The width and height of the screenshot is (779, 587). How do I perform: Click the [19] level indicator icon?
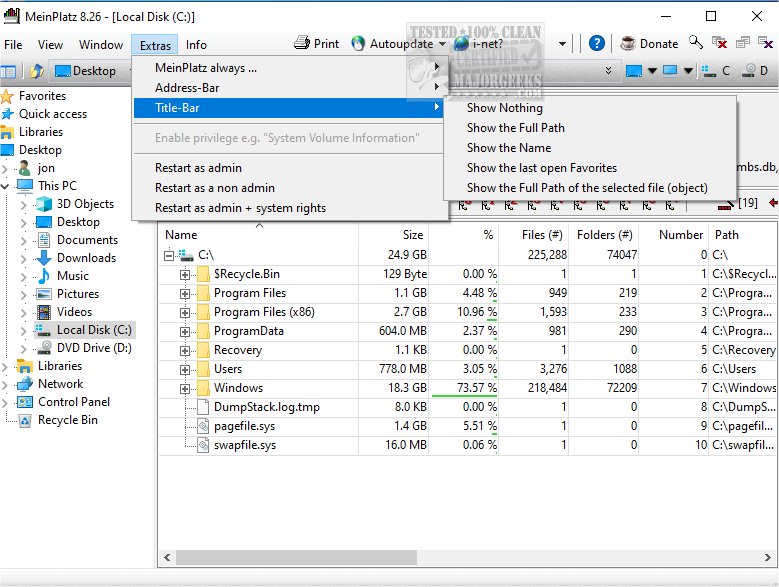pos(737,204)
